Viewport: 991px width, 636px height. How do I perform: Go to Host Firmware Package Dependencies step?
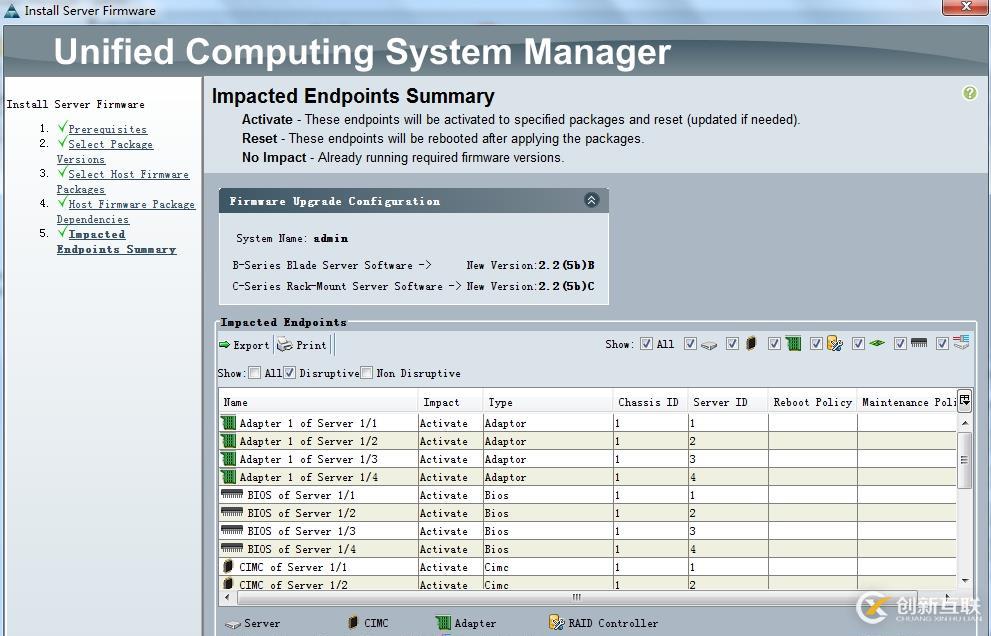(x=126, y=211)
